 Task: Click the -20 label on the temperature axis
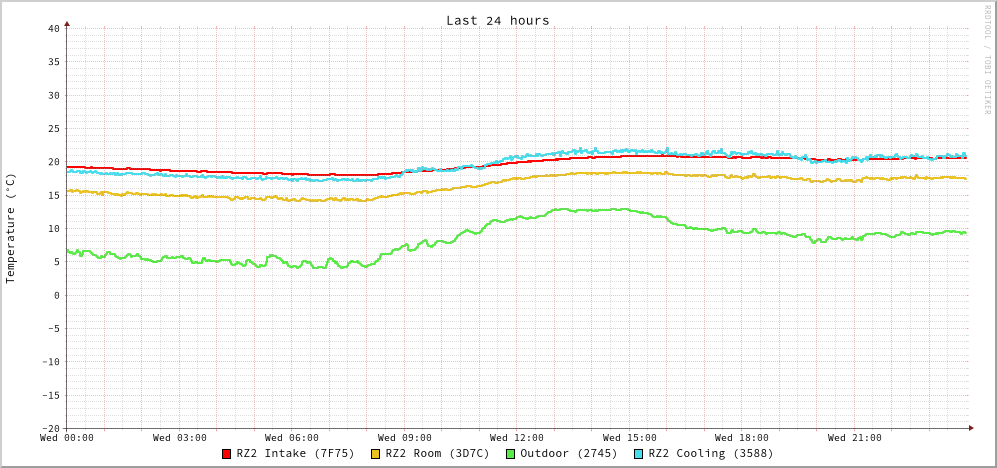click(x=51, y=428)
